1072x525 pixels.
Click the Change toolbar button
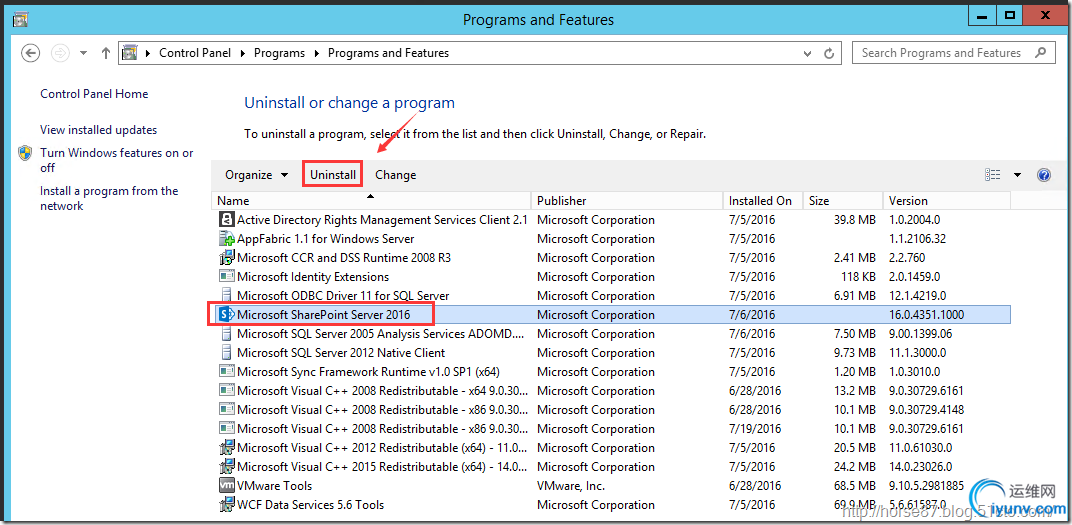point(395,175)
